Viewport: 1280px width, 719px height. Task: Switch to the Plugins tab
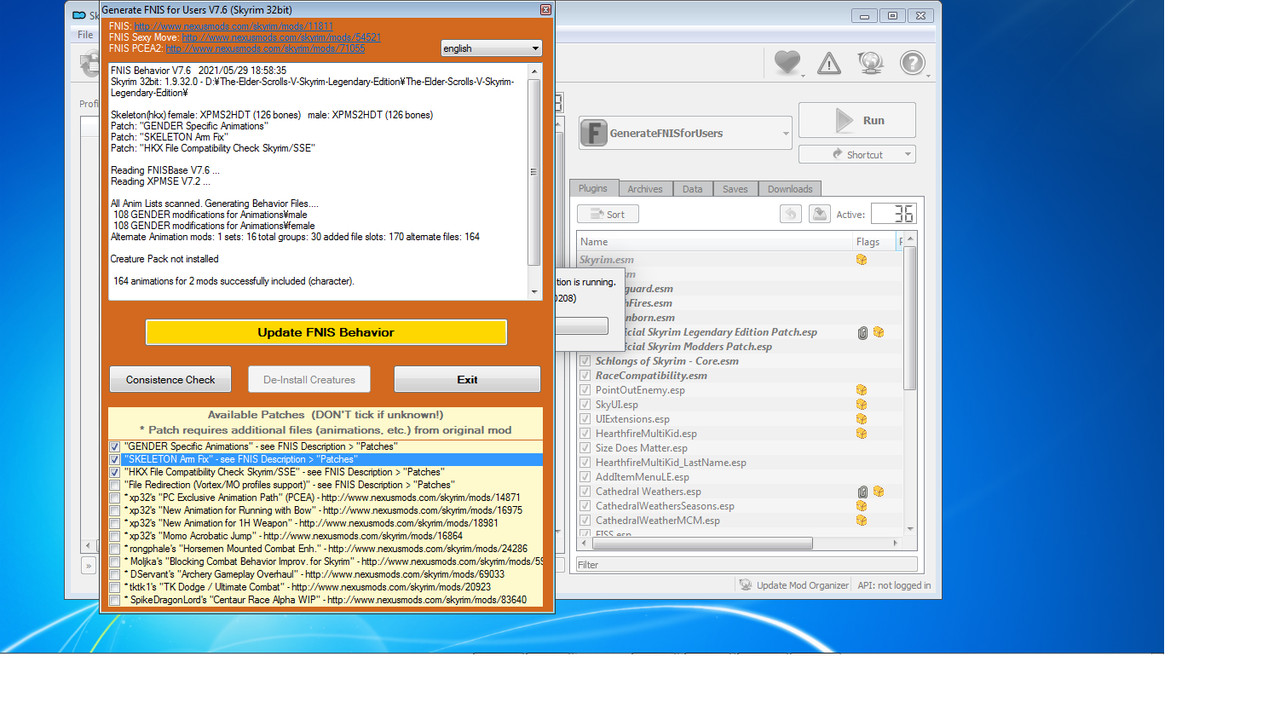(x=593, y=188)
